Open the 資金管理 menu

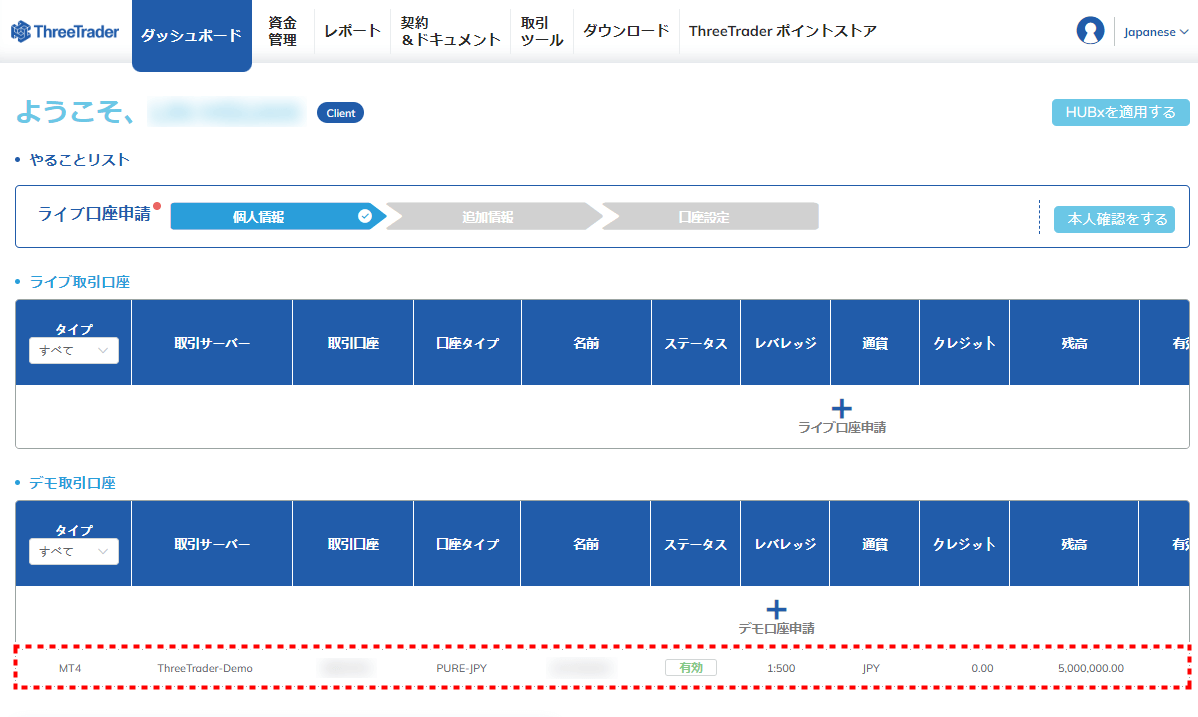tap(283, 31)
